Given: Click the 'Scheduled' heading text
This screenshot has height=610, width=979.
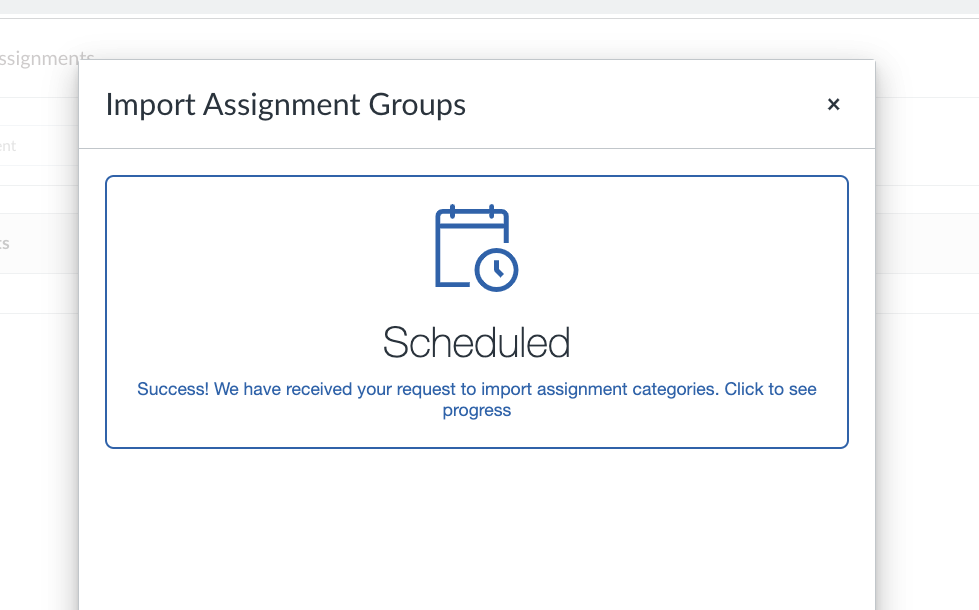Looking at the screenshot, I should 476,343.
